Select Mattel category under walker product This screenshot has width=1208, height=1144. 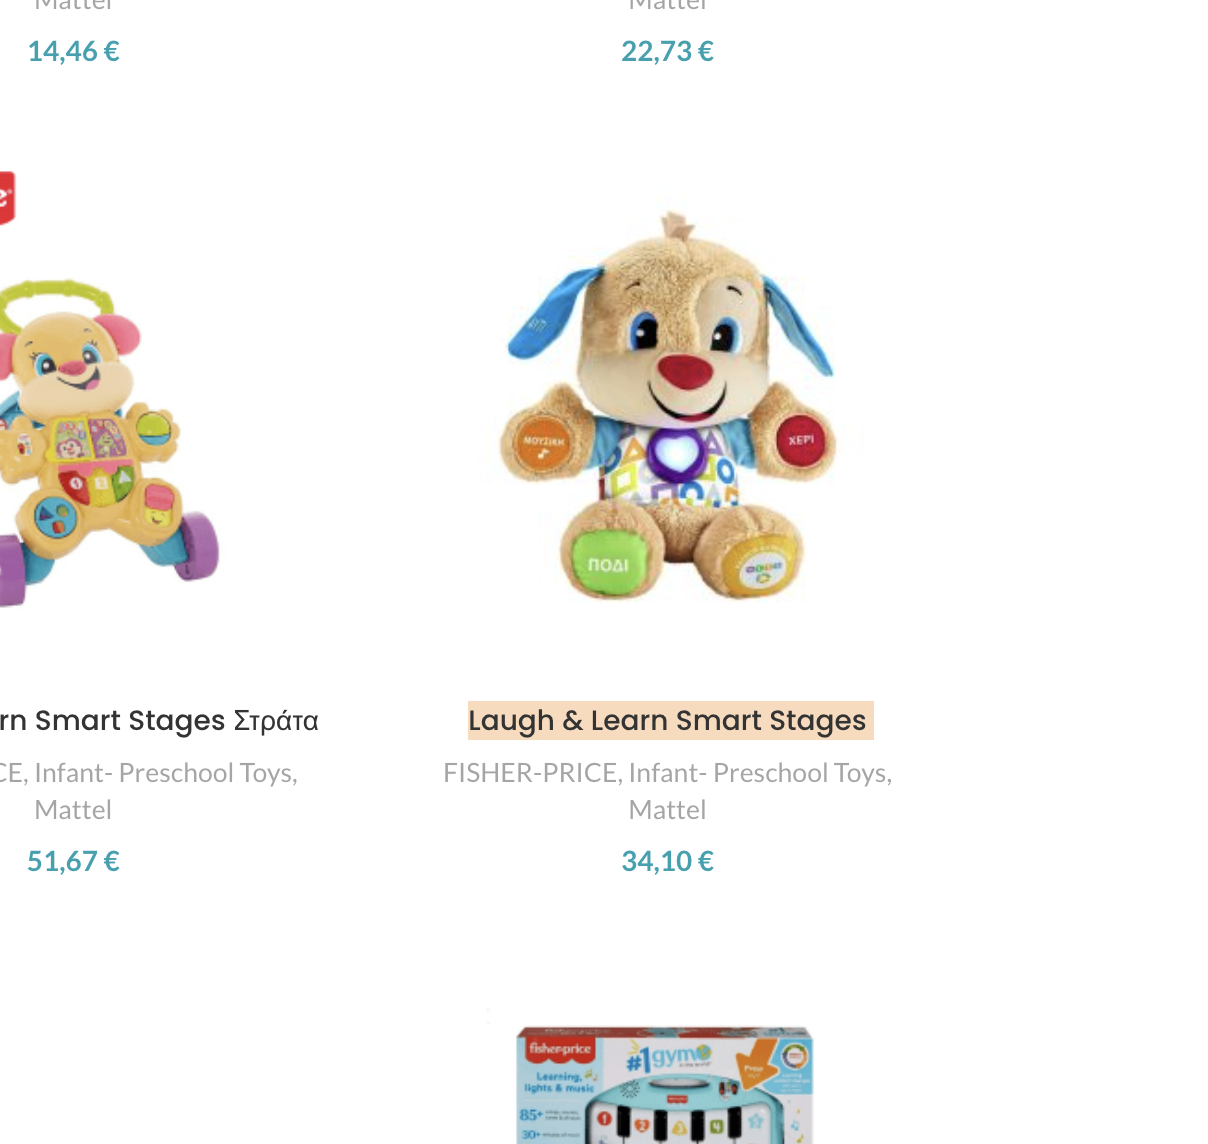pos(73,810)
